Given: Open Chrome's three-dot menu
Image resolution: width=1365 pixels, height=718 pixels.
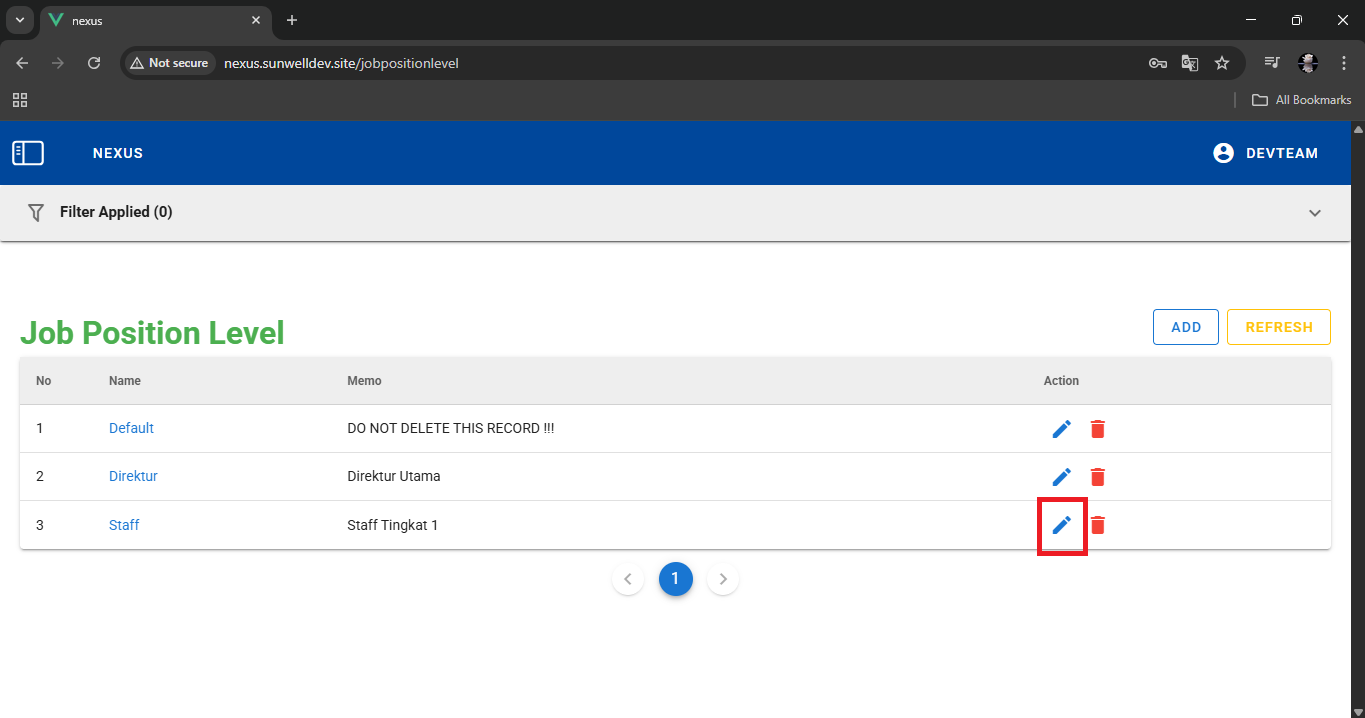Looking at the screenshot, I should pyautogui.click(x=1343, y=63).
